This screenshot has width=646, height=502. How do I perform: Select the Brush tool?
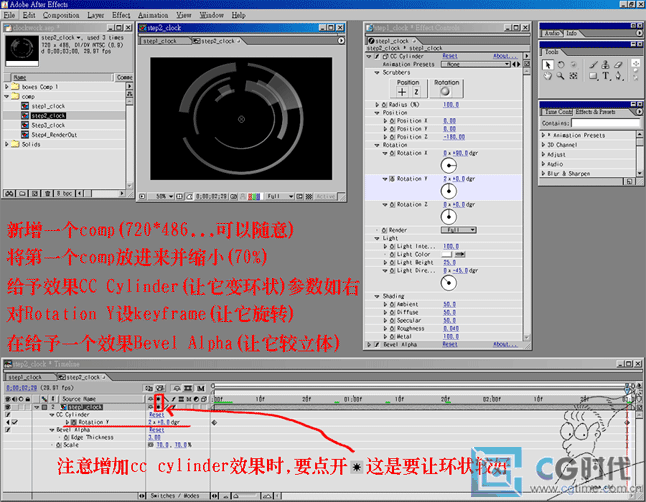(x=593, y=65)
